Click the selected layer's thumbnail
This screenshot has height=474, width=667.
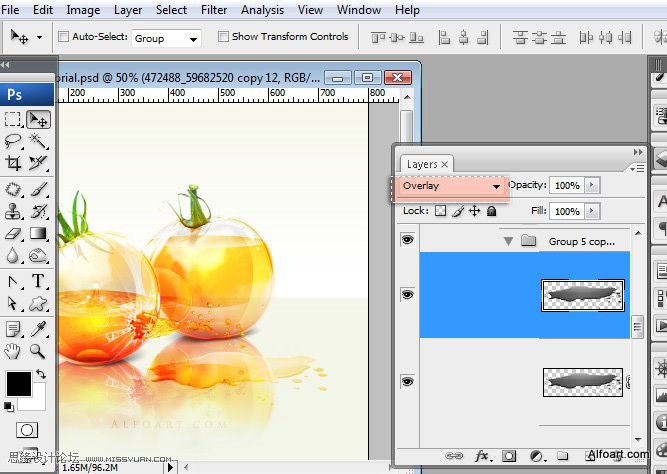click(582, 295)
